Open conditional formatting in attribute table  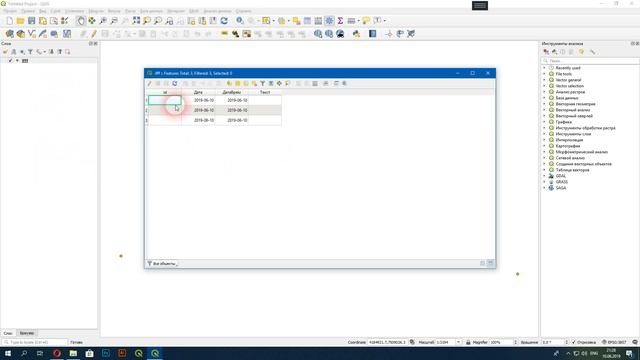click(x=326, y=83)
